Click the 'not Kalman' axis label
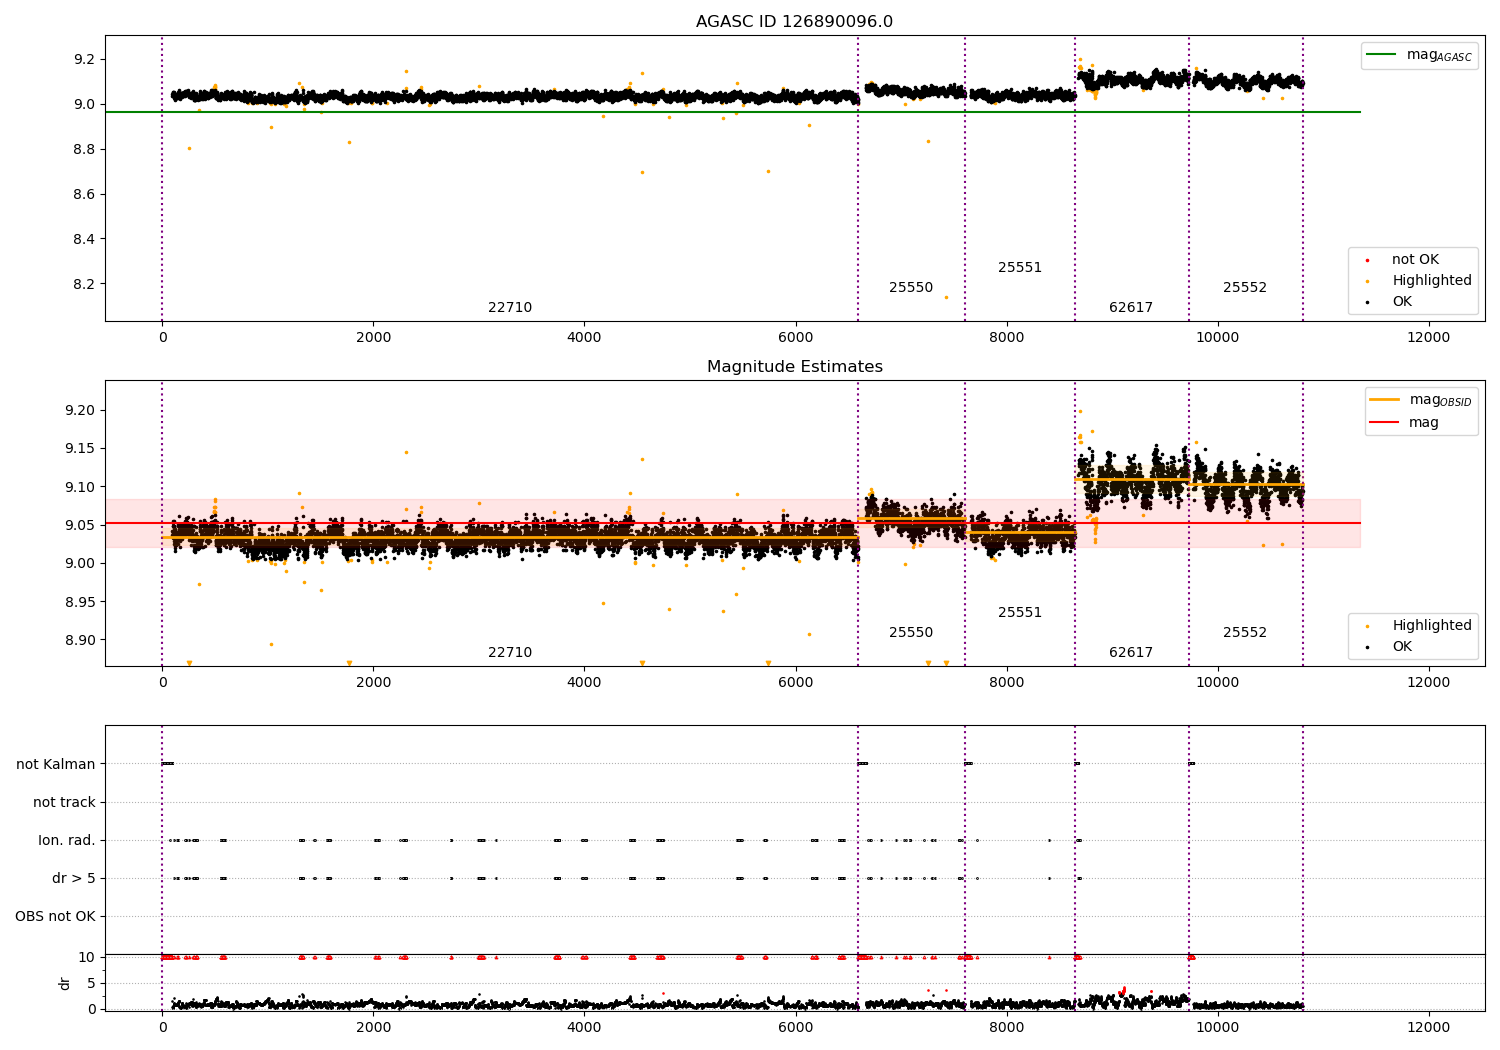This screenshot has width=1500, height=1050. point(56,764)
